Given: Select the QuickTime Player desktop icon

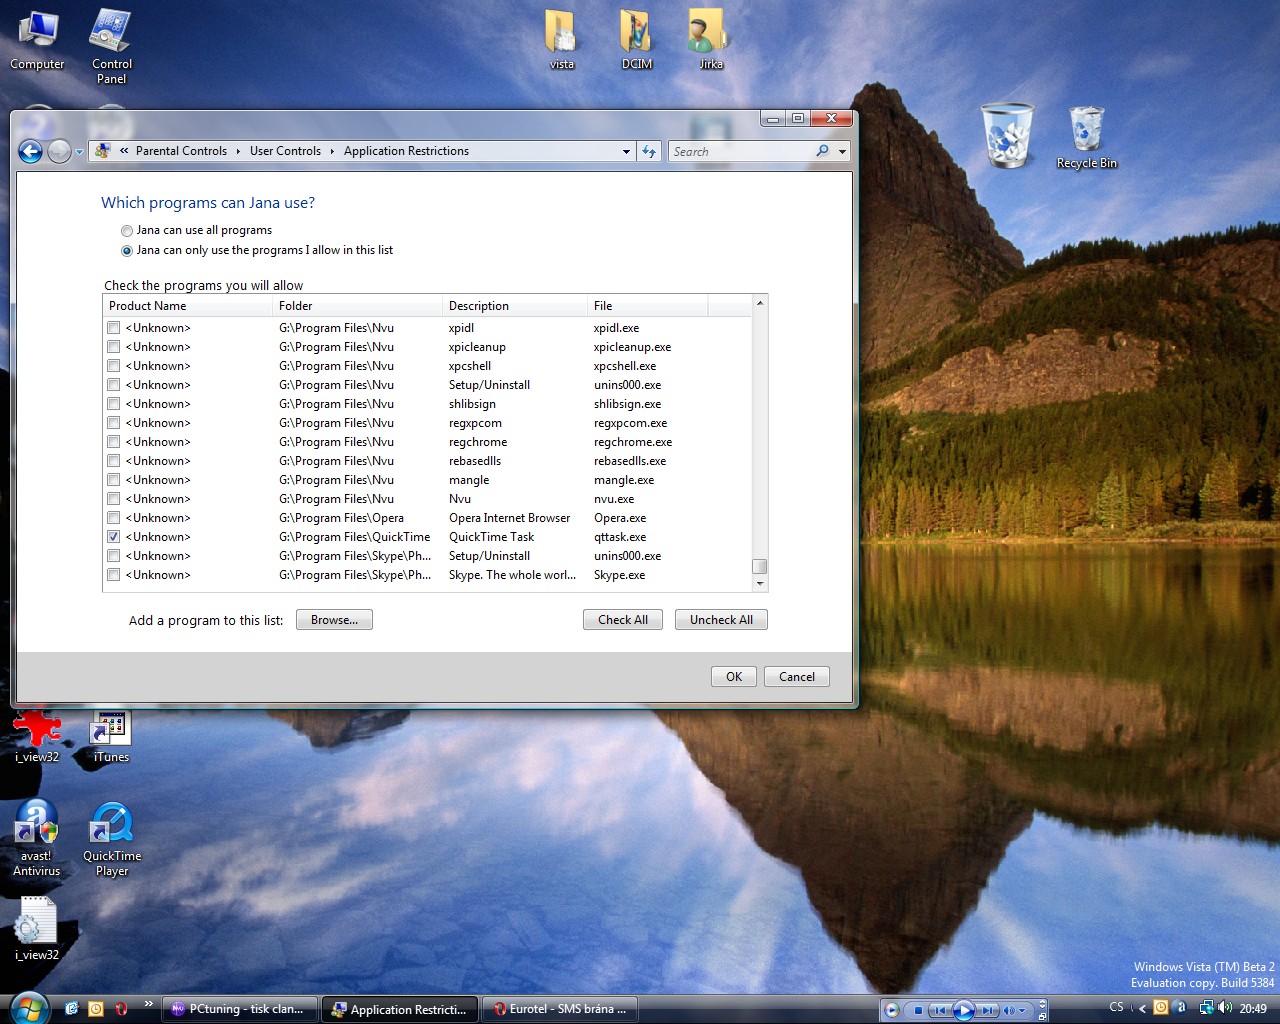Looking at the screenshot, I should click(111, 840).
